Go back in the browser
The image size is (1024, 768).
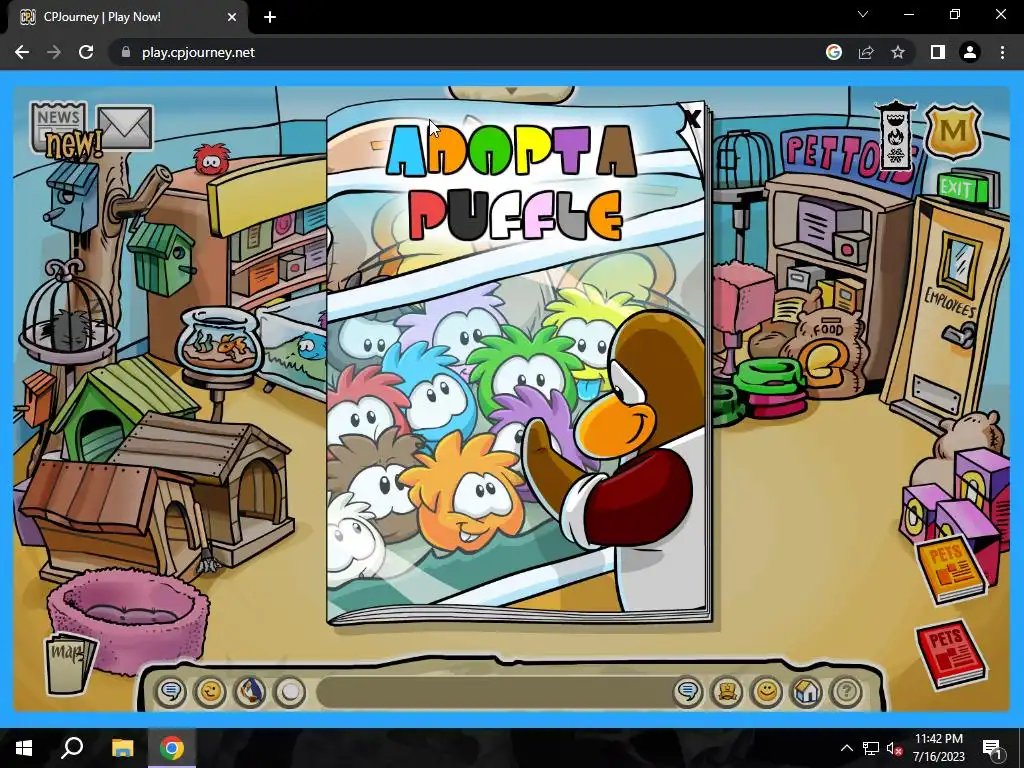(22, 52)
